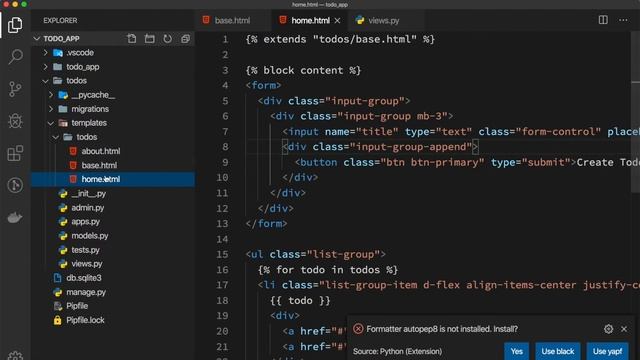640x360 pixels.
Task: Open Pipfile.lock file
Action: pos(85,320)
